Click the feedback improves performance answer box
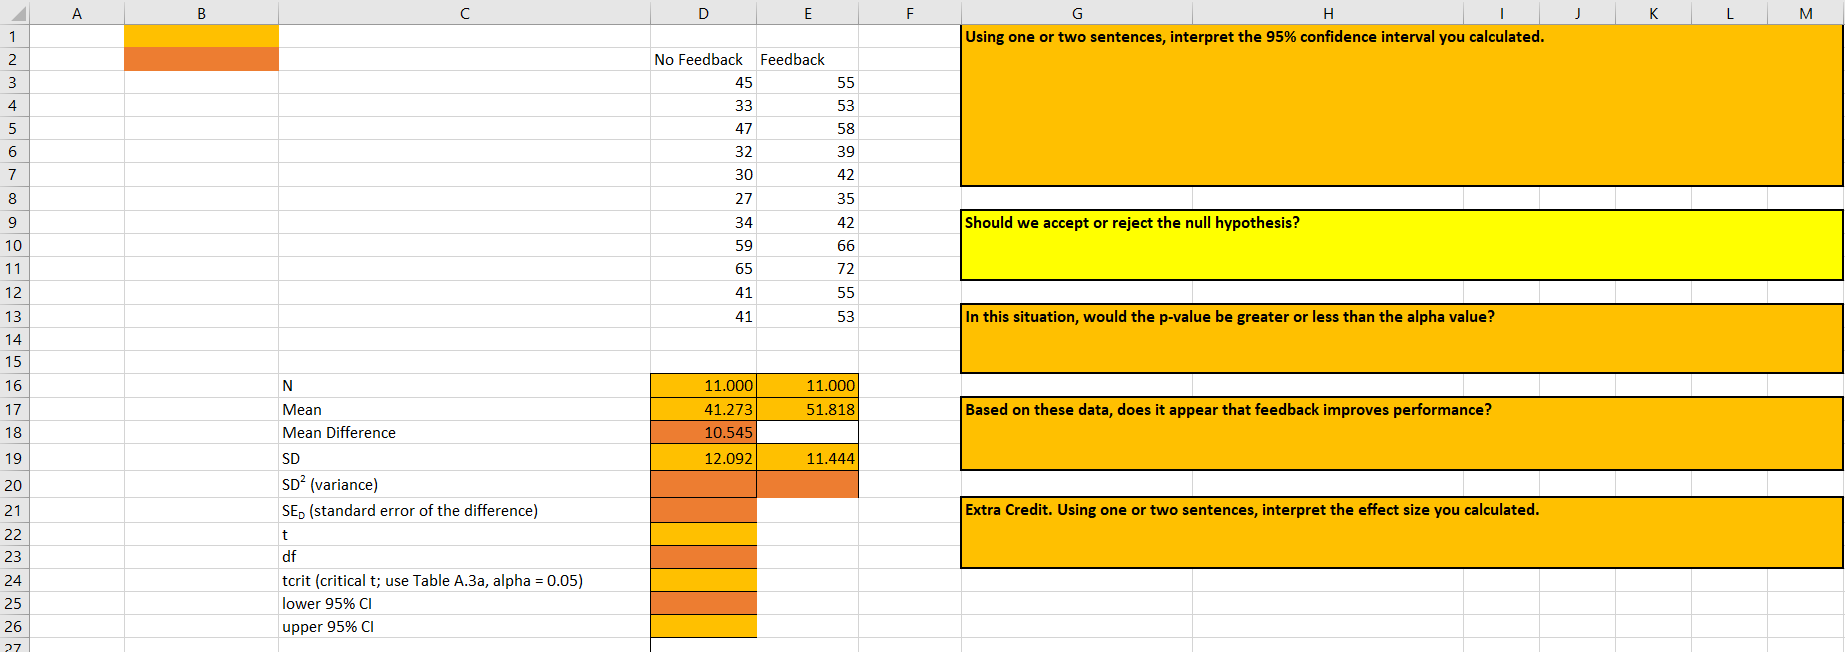The height and width of the screenshot is (652, 1845). (x=1401, y=433)
